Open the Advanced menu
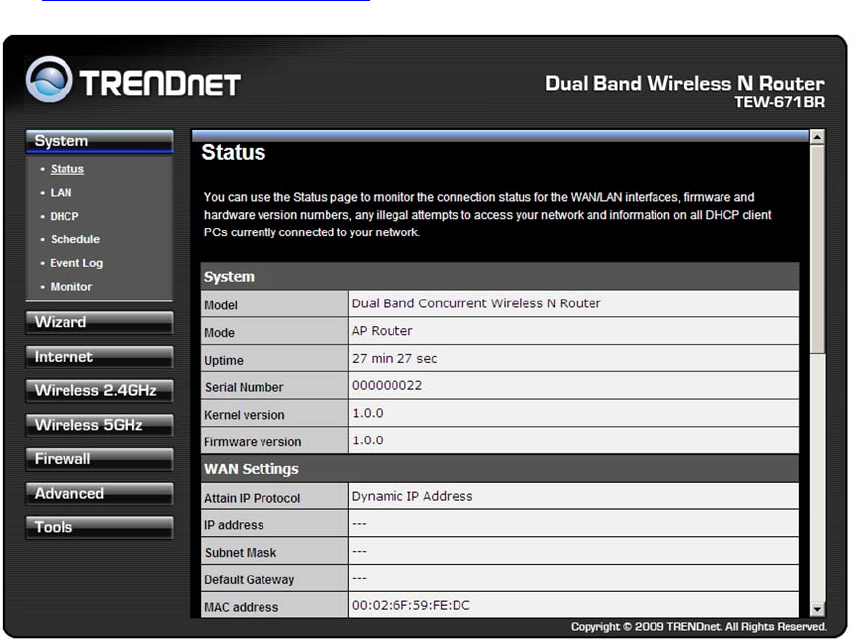The image size is (853, 644). tap(100, 494)
